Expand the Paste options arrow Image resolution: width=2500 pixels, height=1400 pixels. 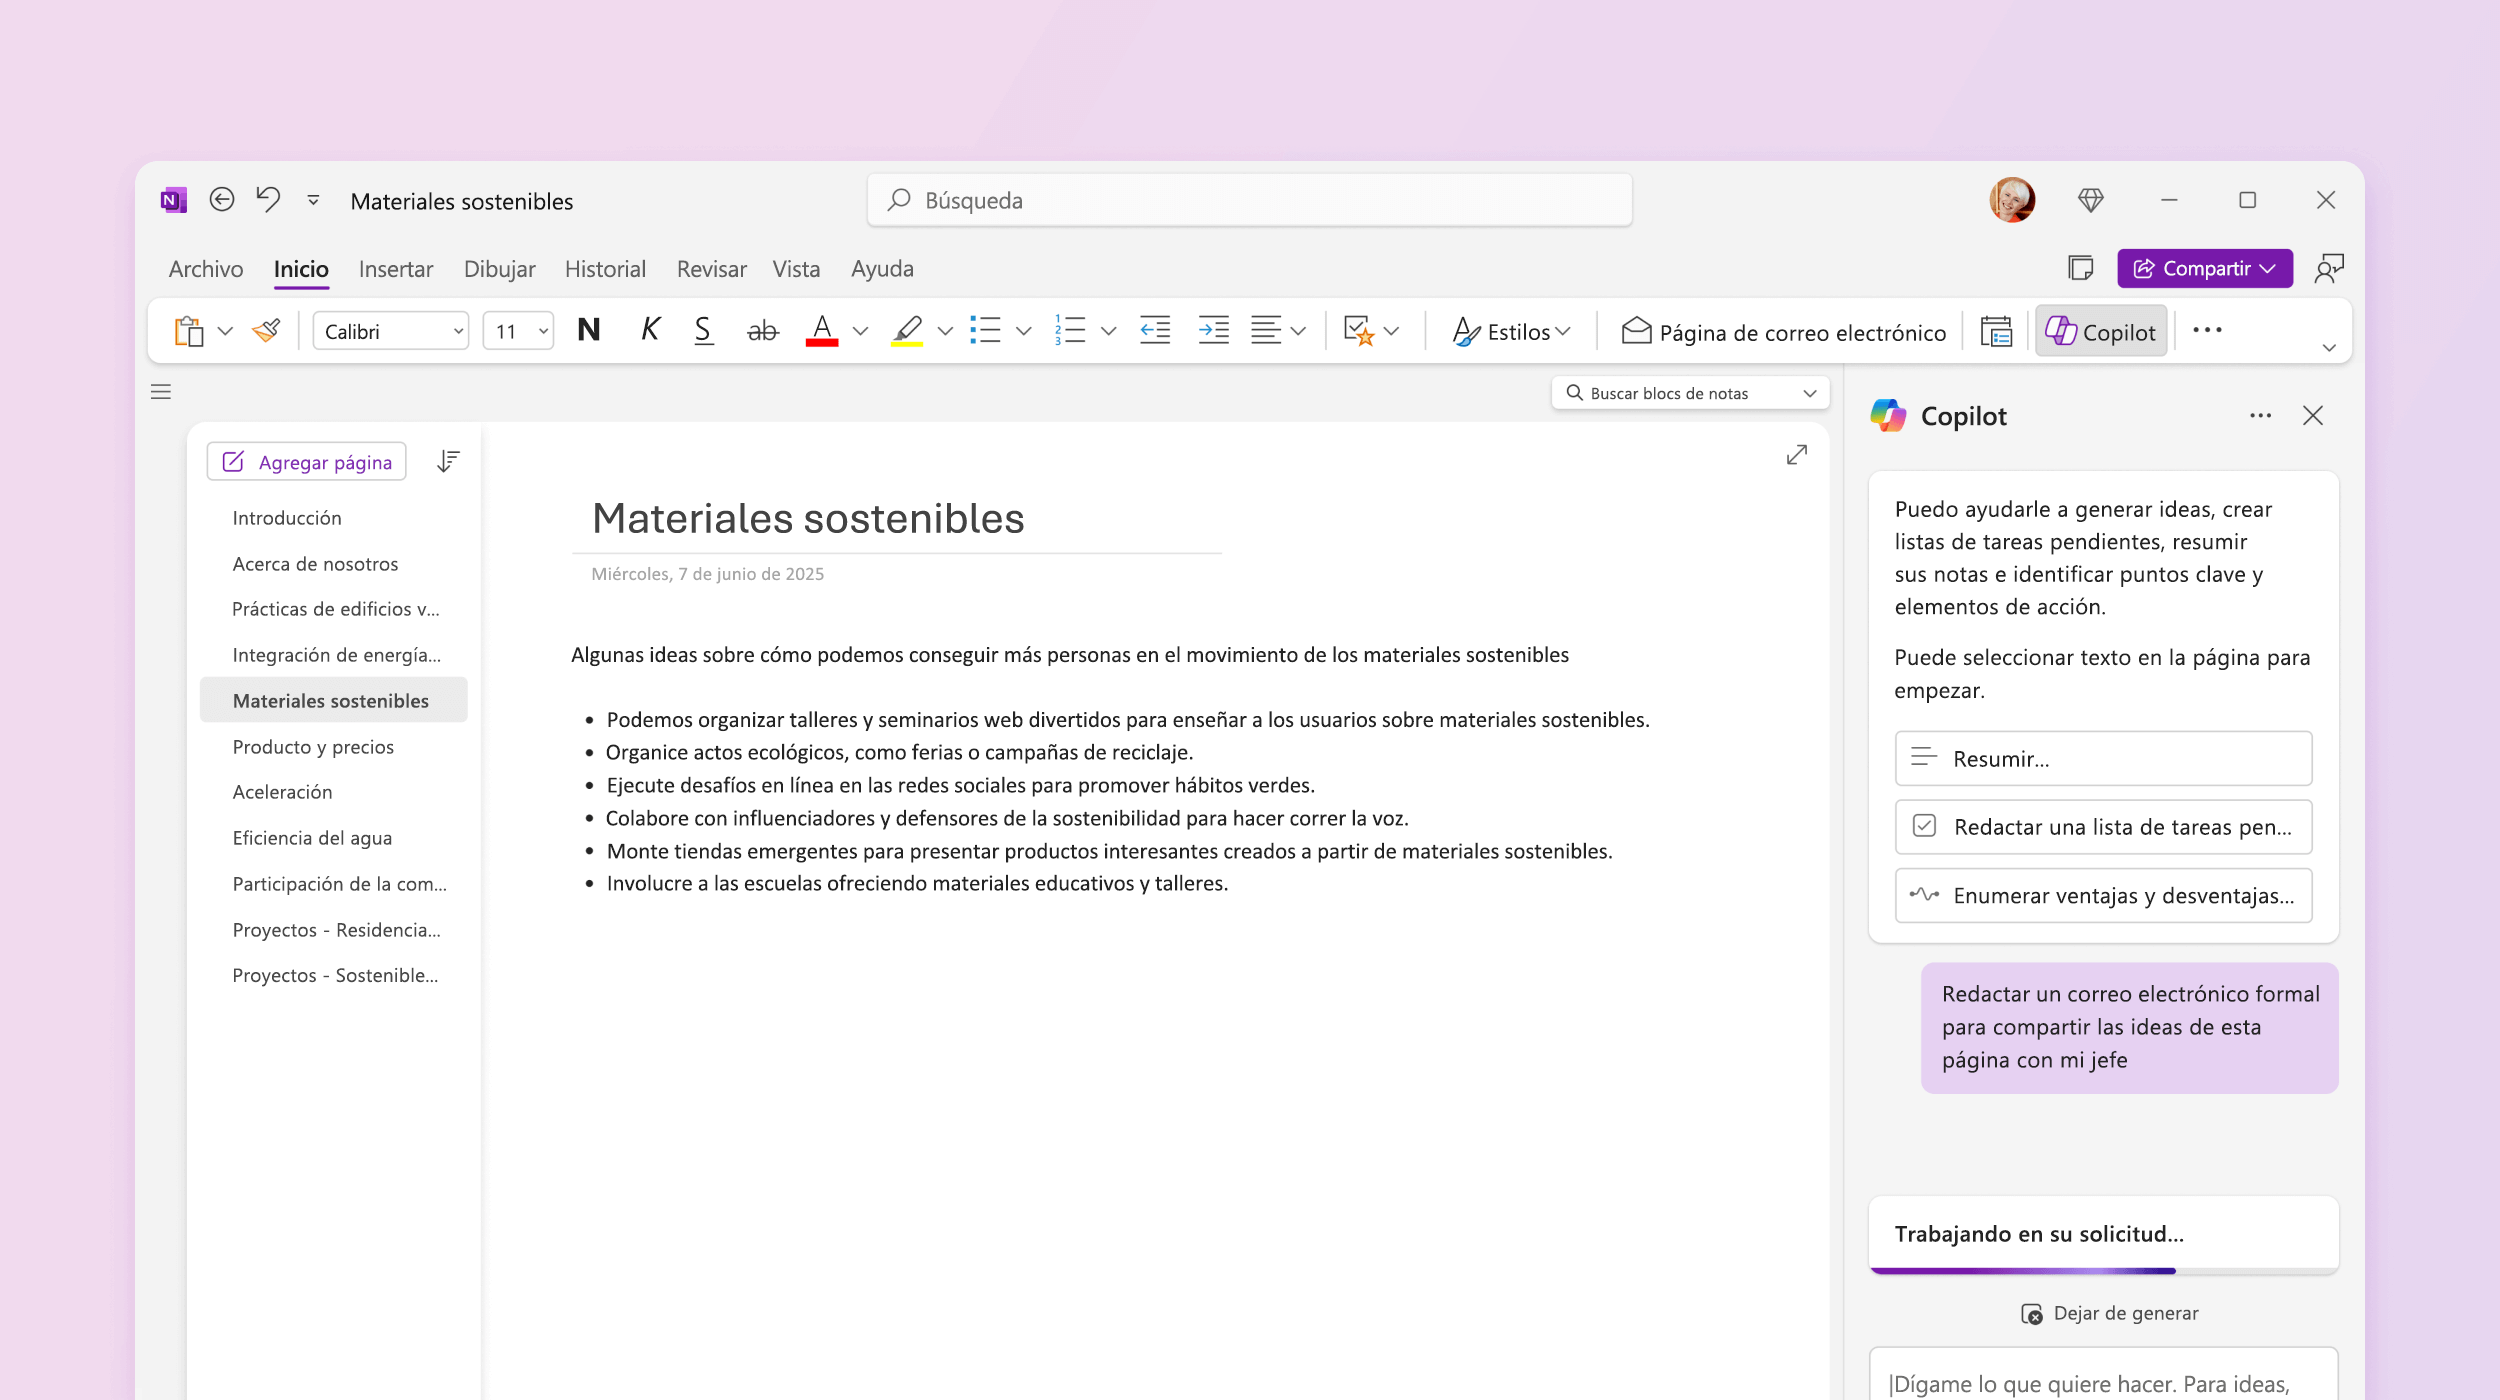pyautogui.click(x=225, y=331)
